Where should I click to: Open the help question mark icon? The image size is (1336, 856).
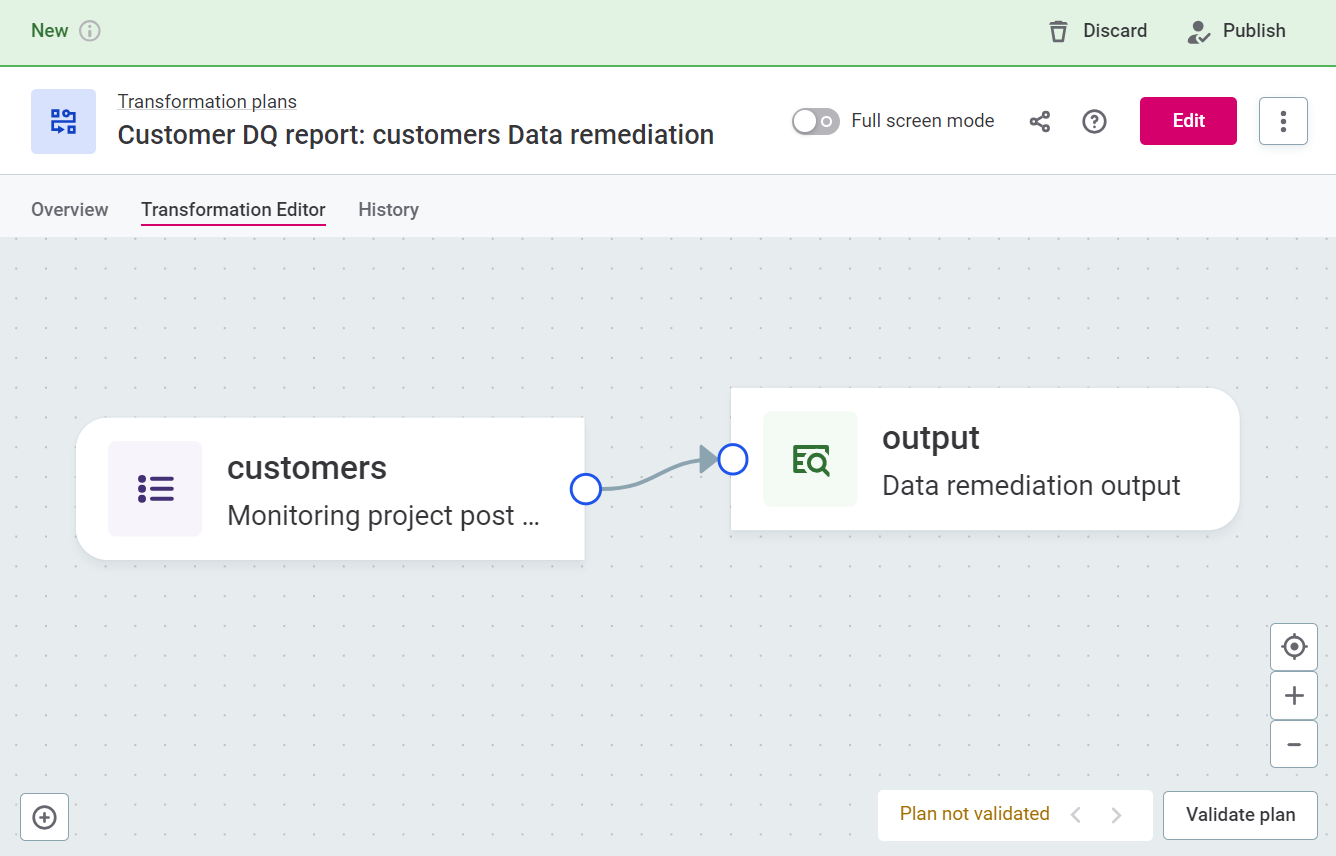tap(1095, 121)
